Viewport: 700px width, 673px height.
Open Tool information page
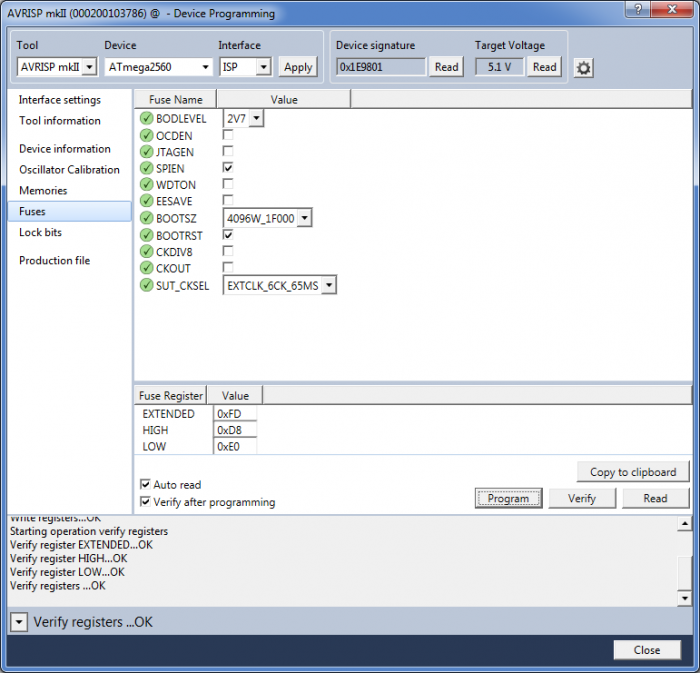60,120
